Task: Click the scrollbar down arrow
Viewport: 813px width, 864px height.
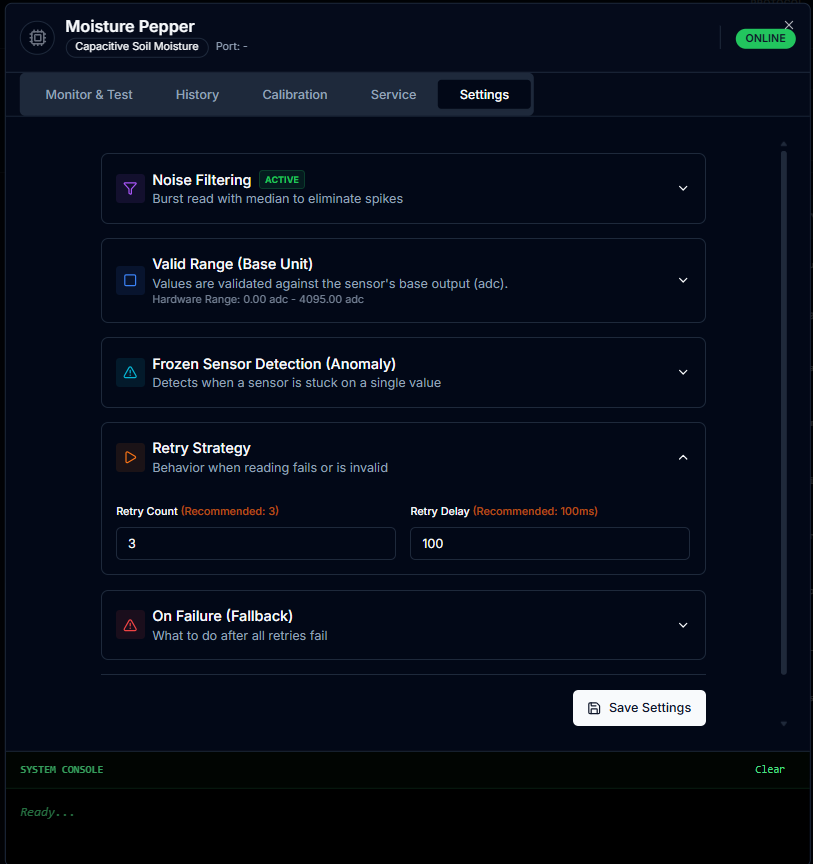Action: [x=784, y=724]
